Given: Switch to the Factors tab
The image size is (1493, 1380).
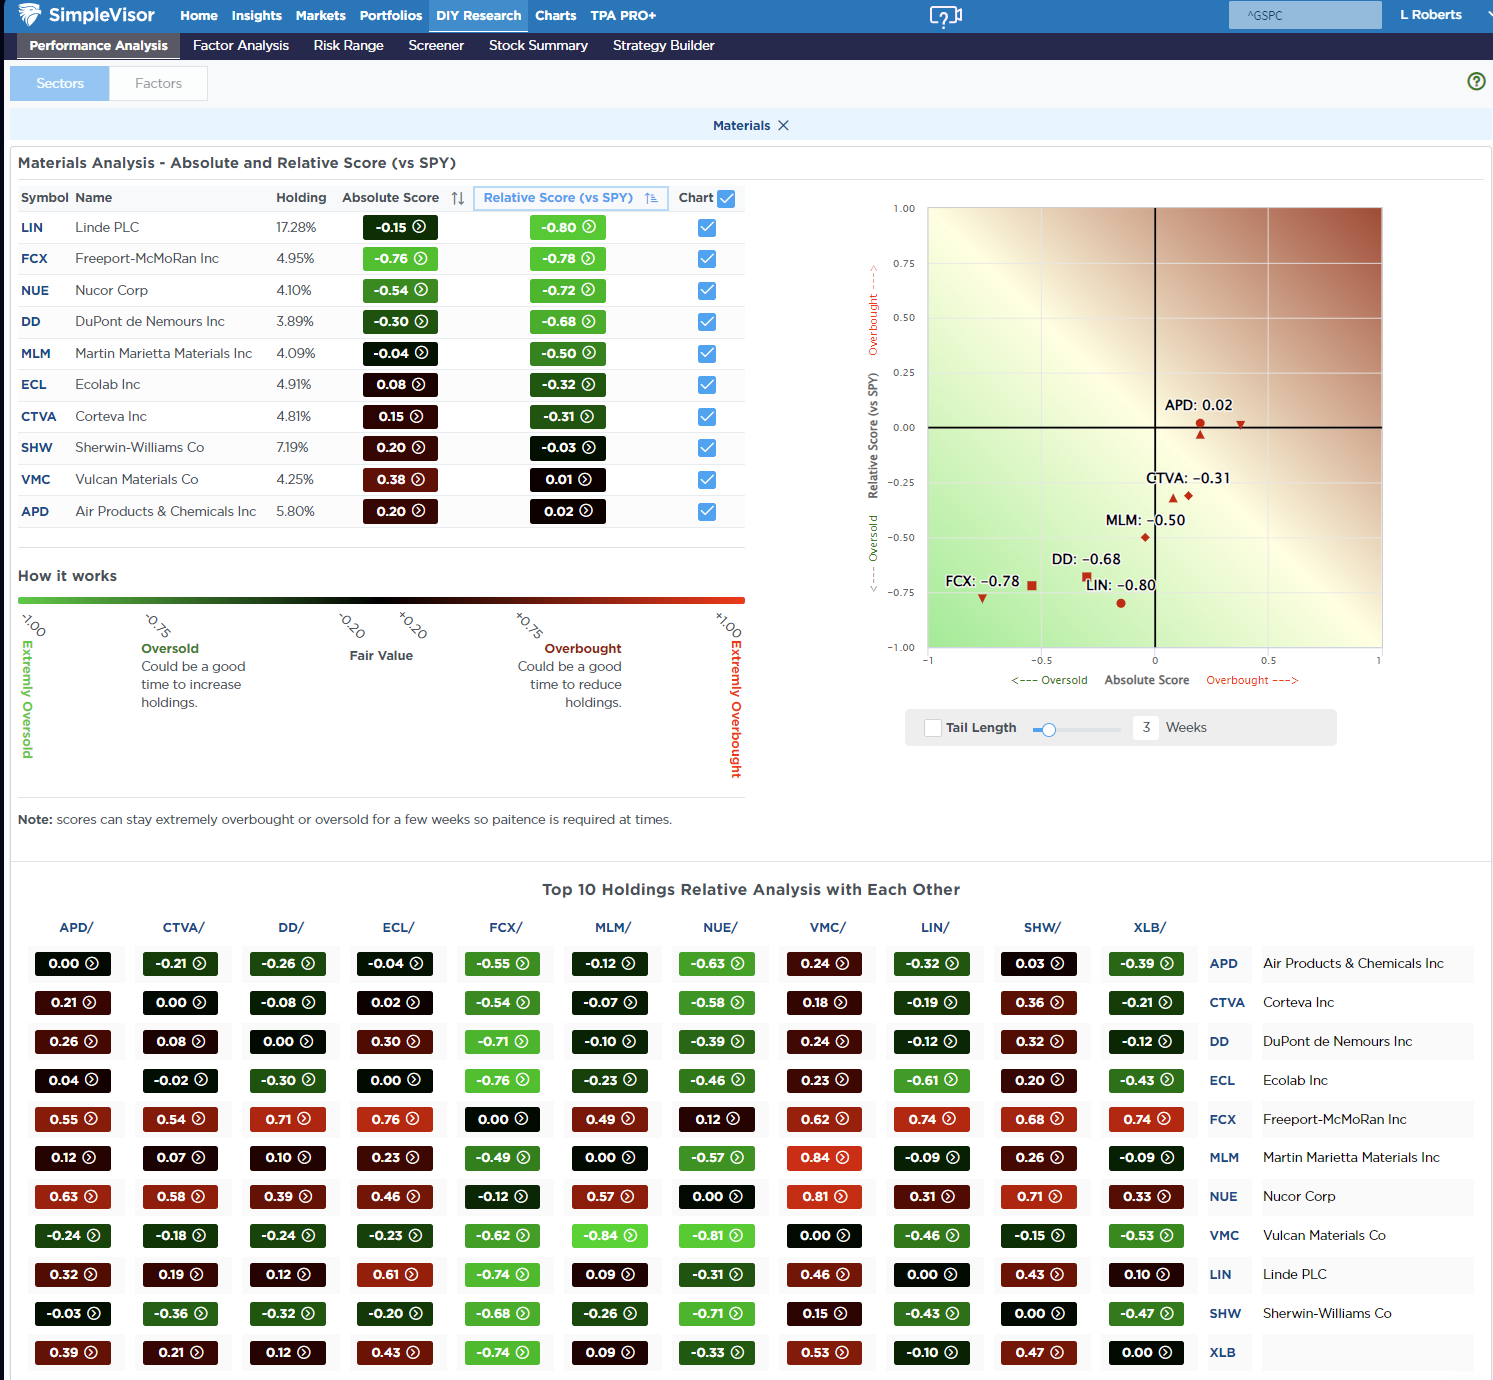Looking at the screenshot, I should click(158, 84).
